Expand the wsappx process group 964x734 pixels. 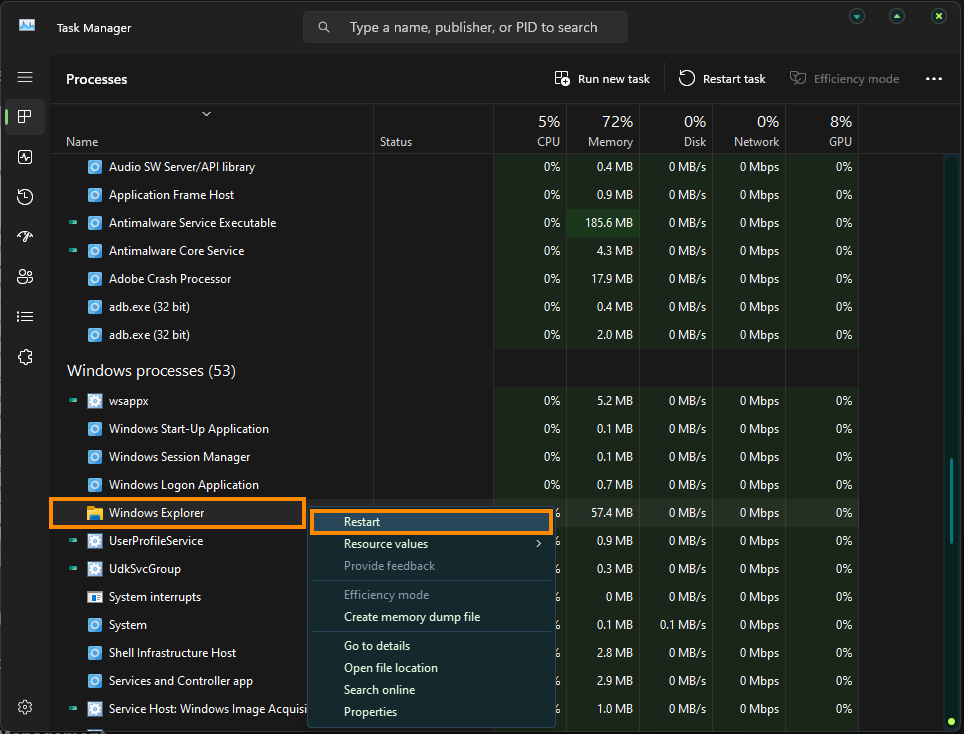[x=73, y=400]
